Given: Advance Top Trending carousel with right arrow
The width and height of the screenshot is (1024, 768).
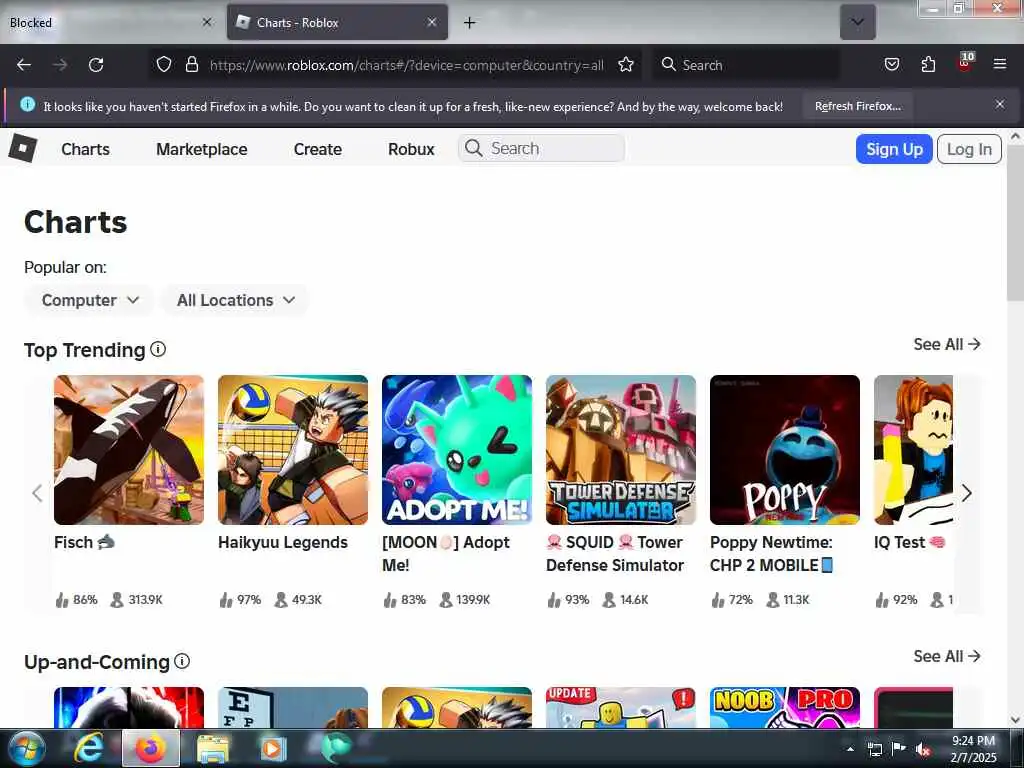Looking at the screenshot, I should [x=967, y=493].
